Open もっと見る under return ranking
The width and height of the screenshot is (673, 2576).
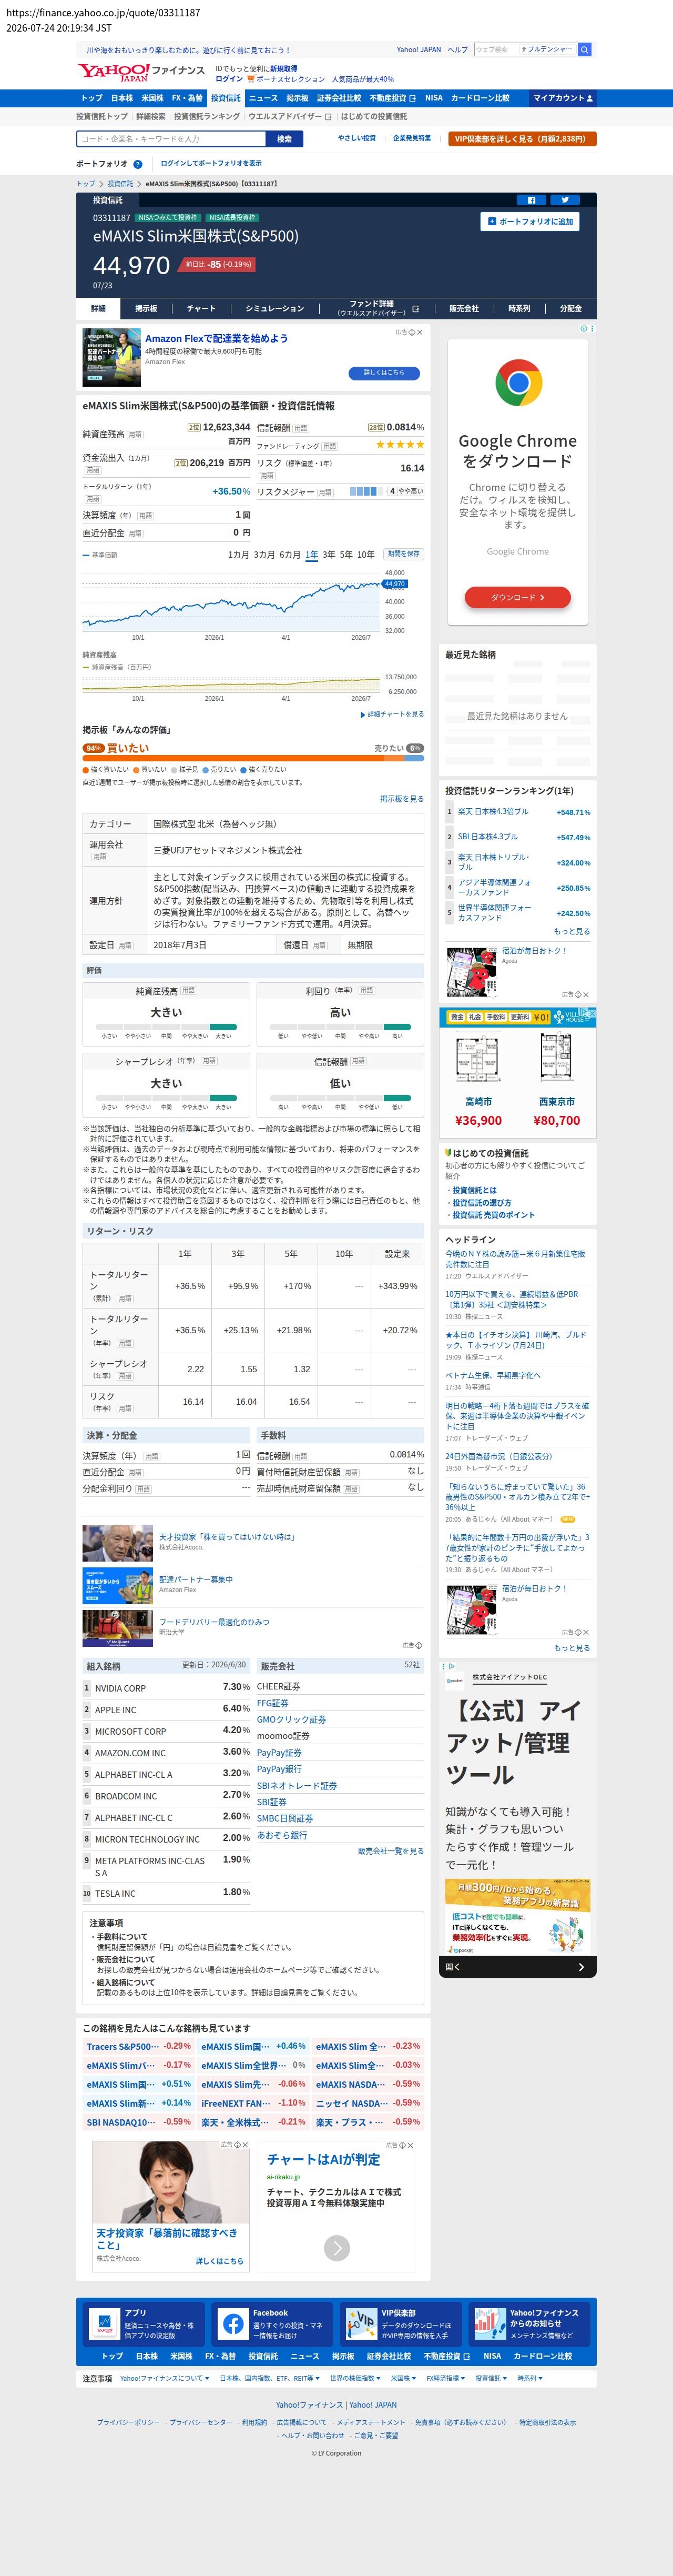[572, 931]
